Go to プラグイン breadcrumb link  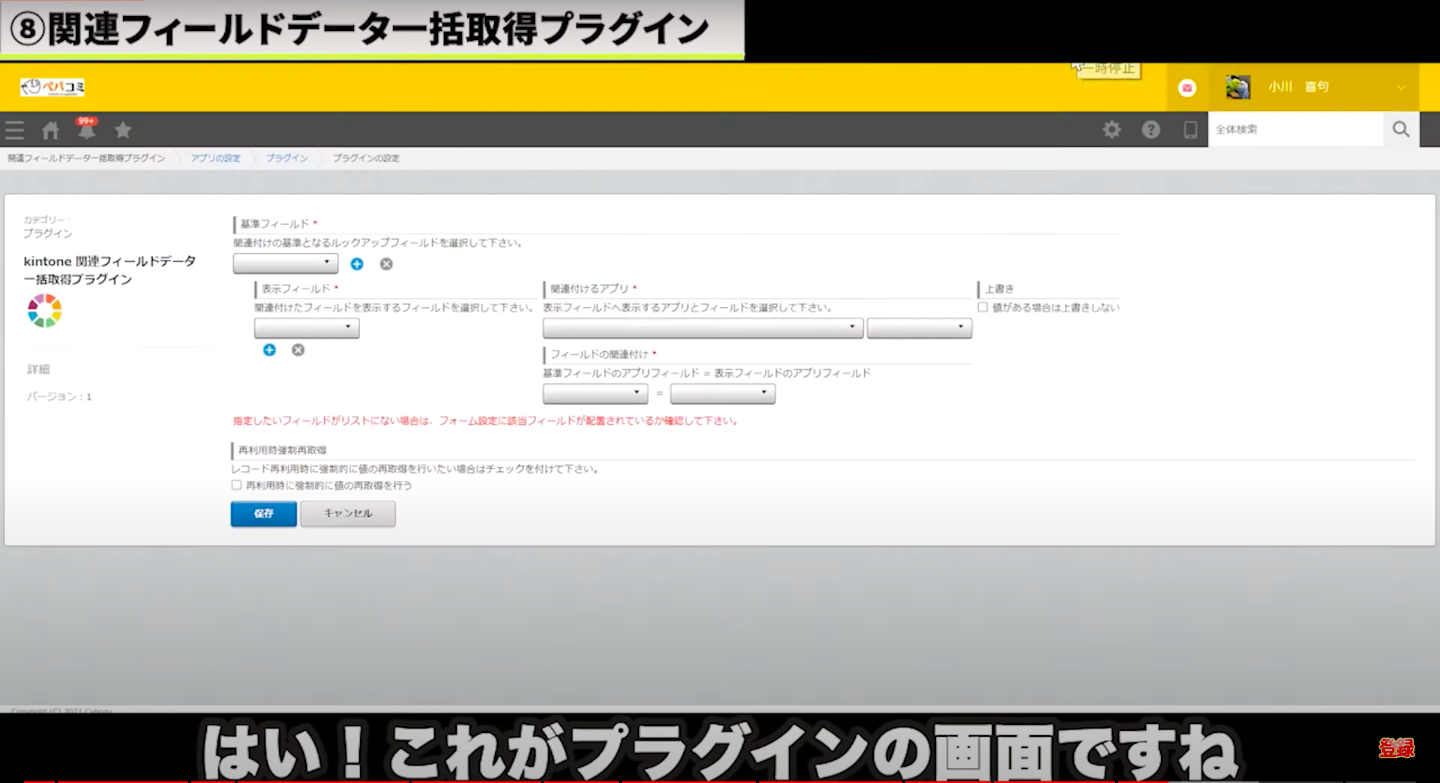(286, 158)
